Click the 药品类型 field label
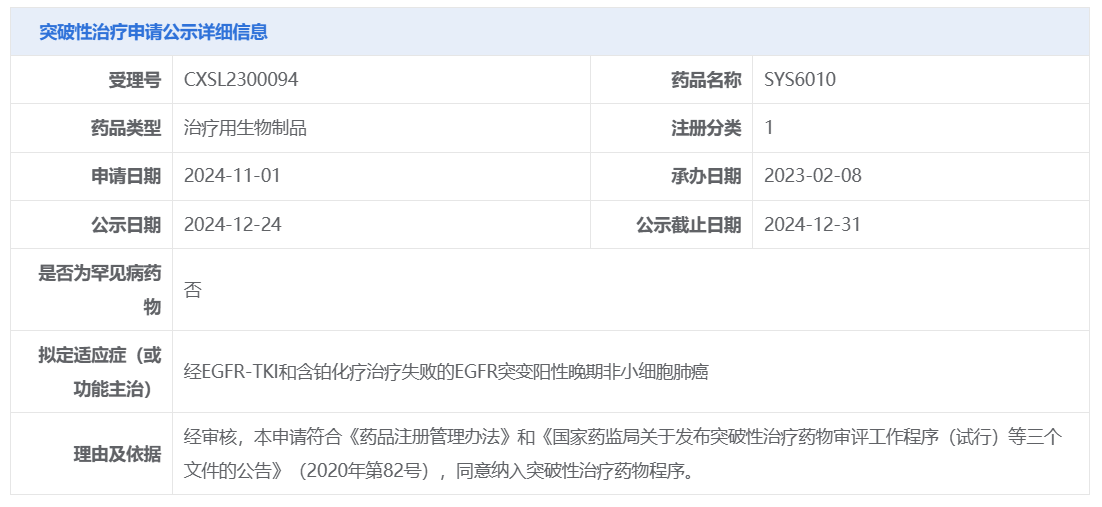Viewport: 1102px width, 507px height. pos(126,128)
